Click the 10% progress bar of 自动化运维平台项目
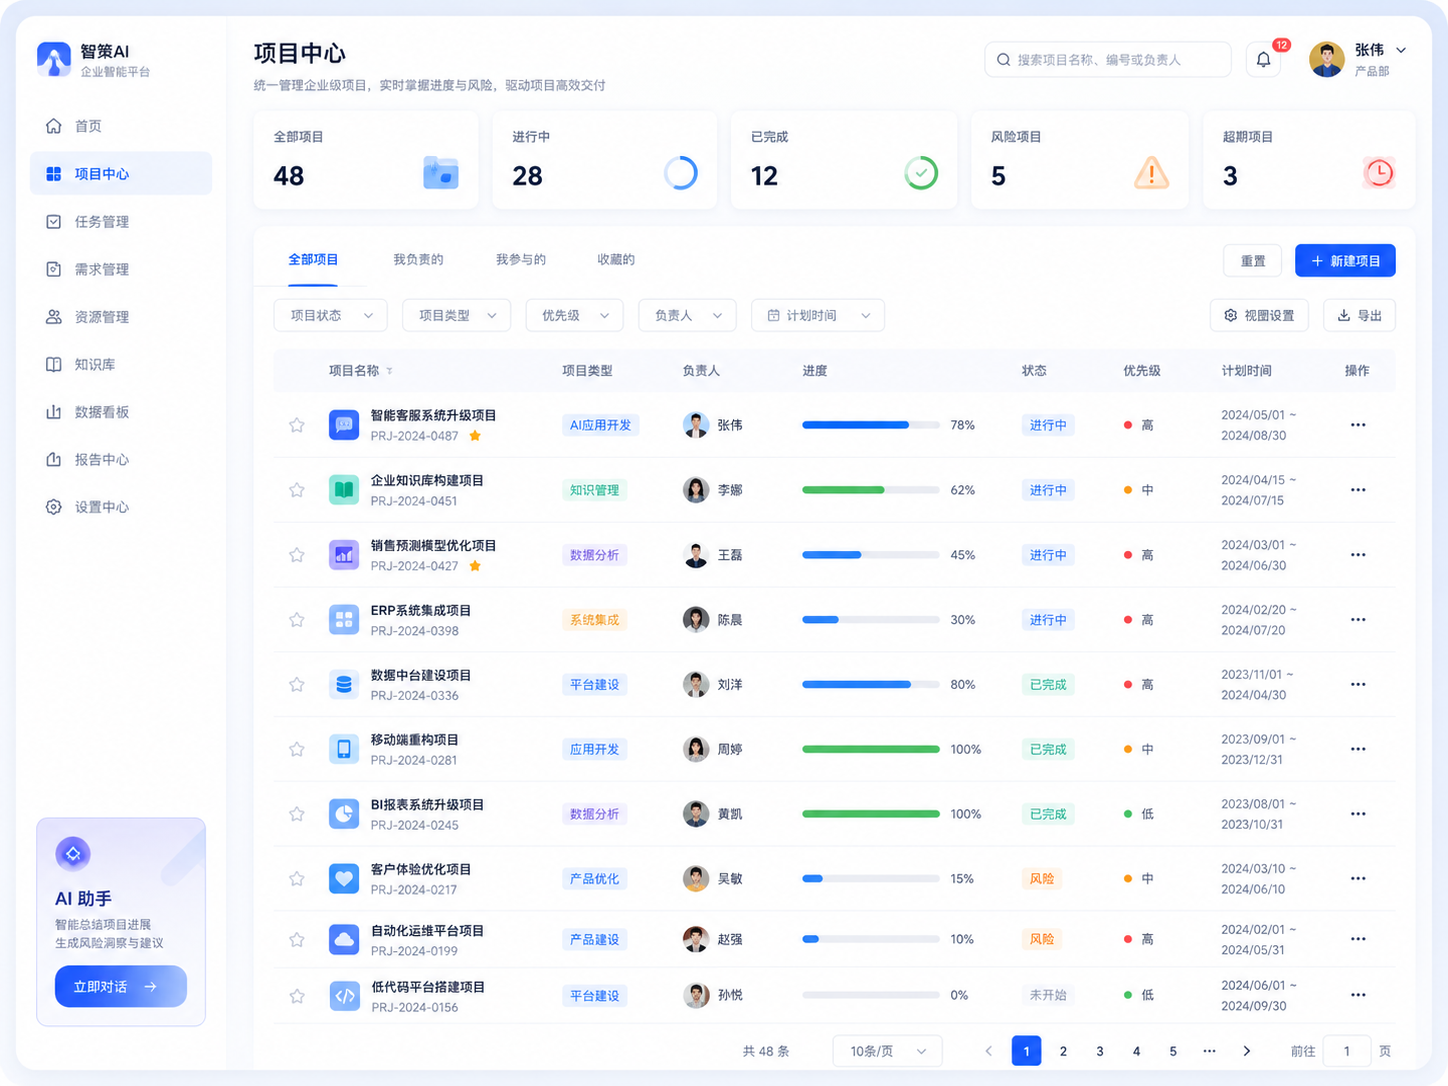Screen dimensions: 1448x1086 coord(871,939)
